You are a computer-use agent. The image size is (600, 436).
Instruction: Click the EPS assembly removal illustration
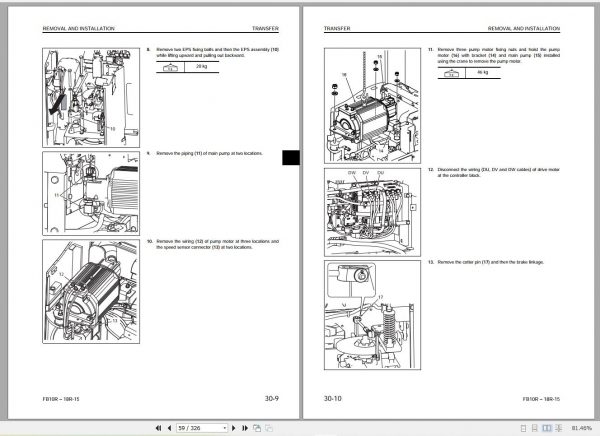coord(91,98)
